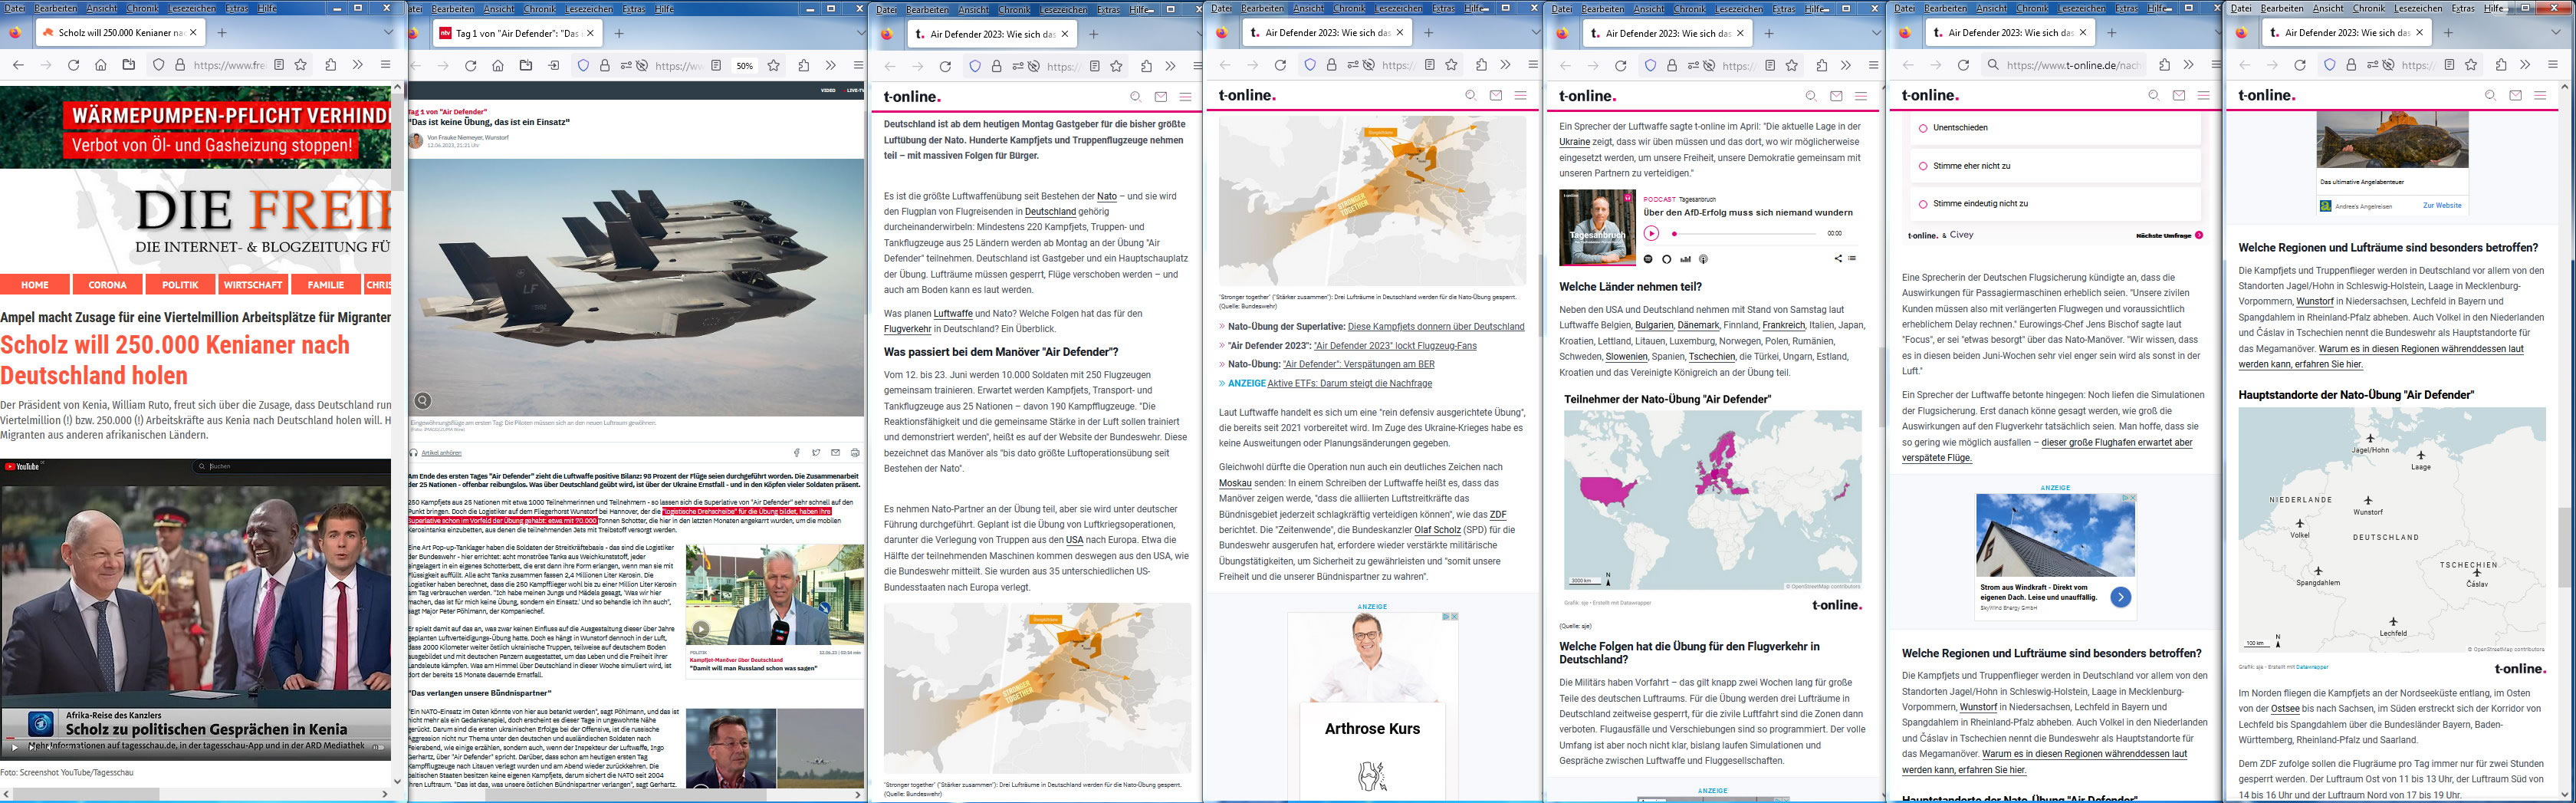Open link 'Air Defender: Verspätungen am BER'

coord(1358,364)
